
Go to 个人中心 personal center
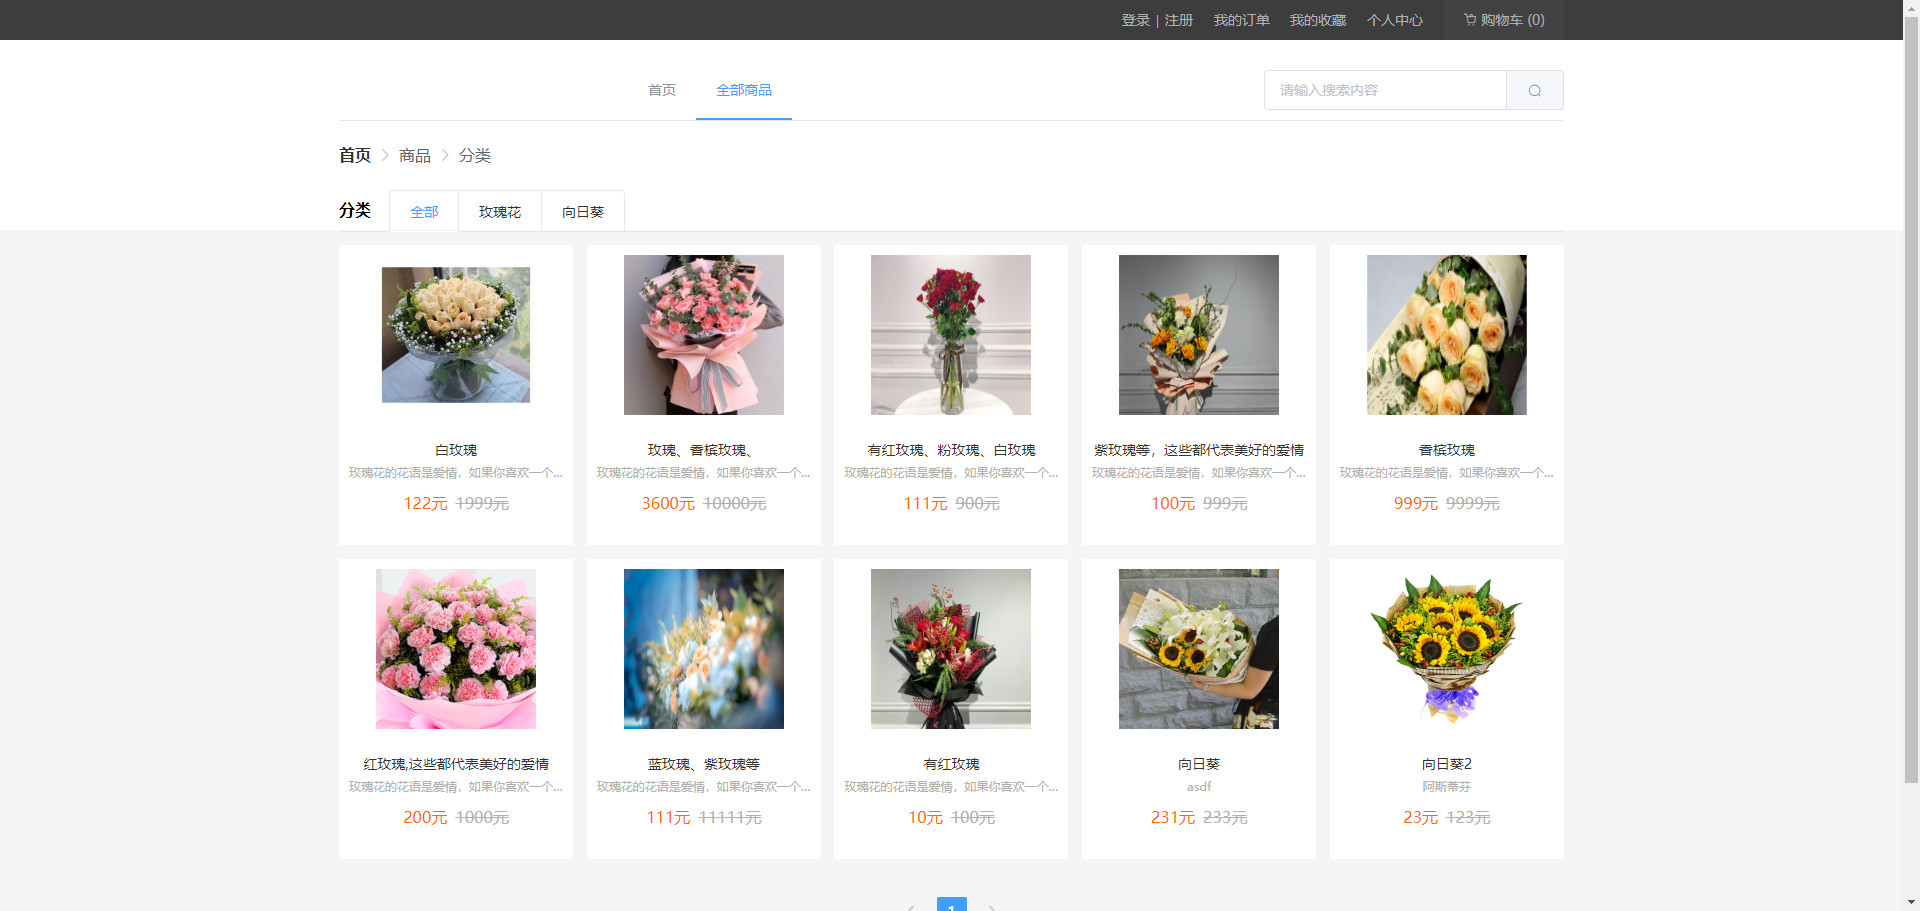[x=1394, y=20]
